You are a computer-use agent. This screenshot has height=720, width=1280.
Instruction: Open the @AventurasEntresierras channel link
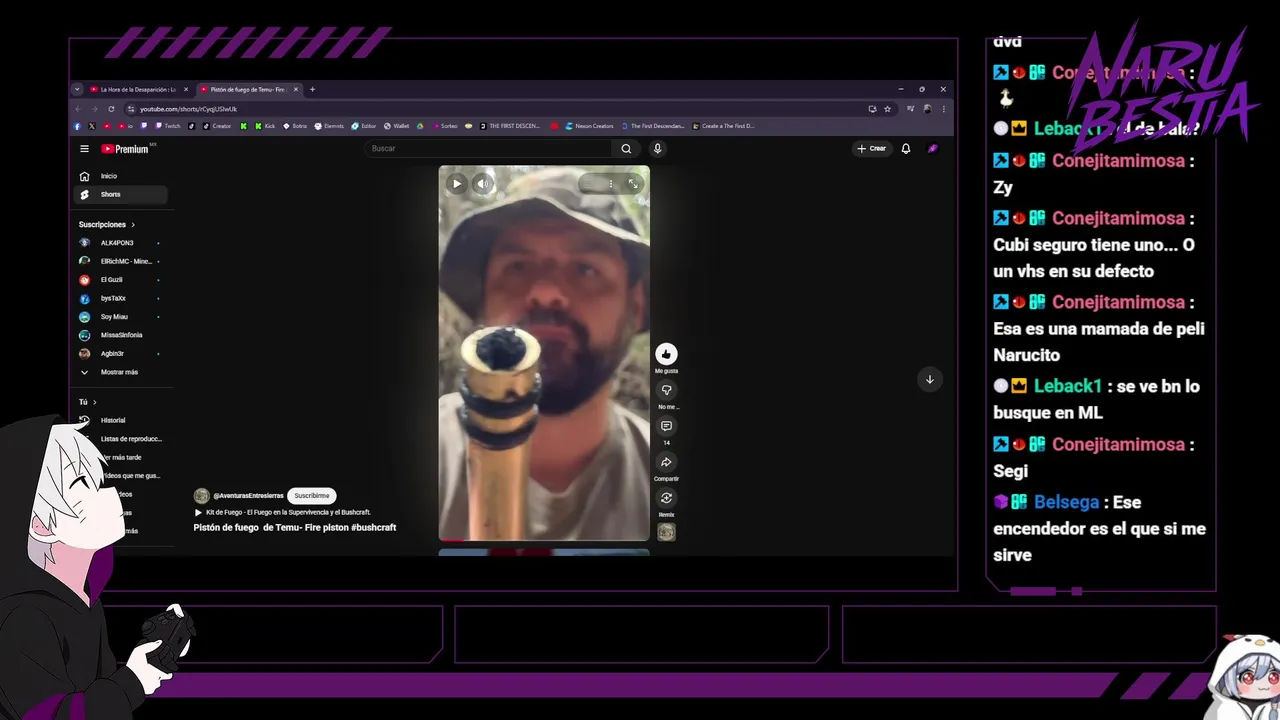tap(248, 496)
